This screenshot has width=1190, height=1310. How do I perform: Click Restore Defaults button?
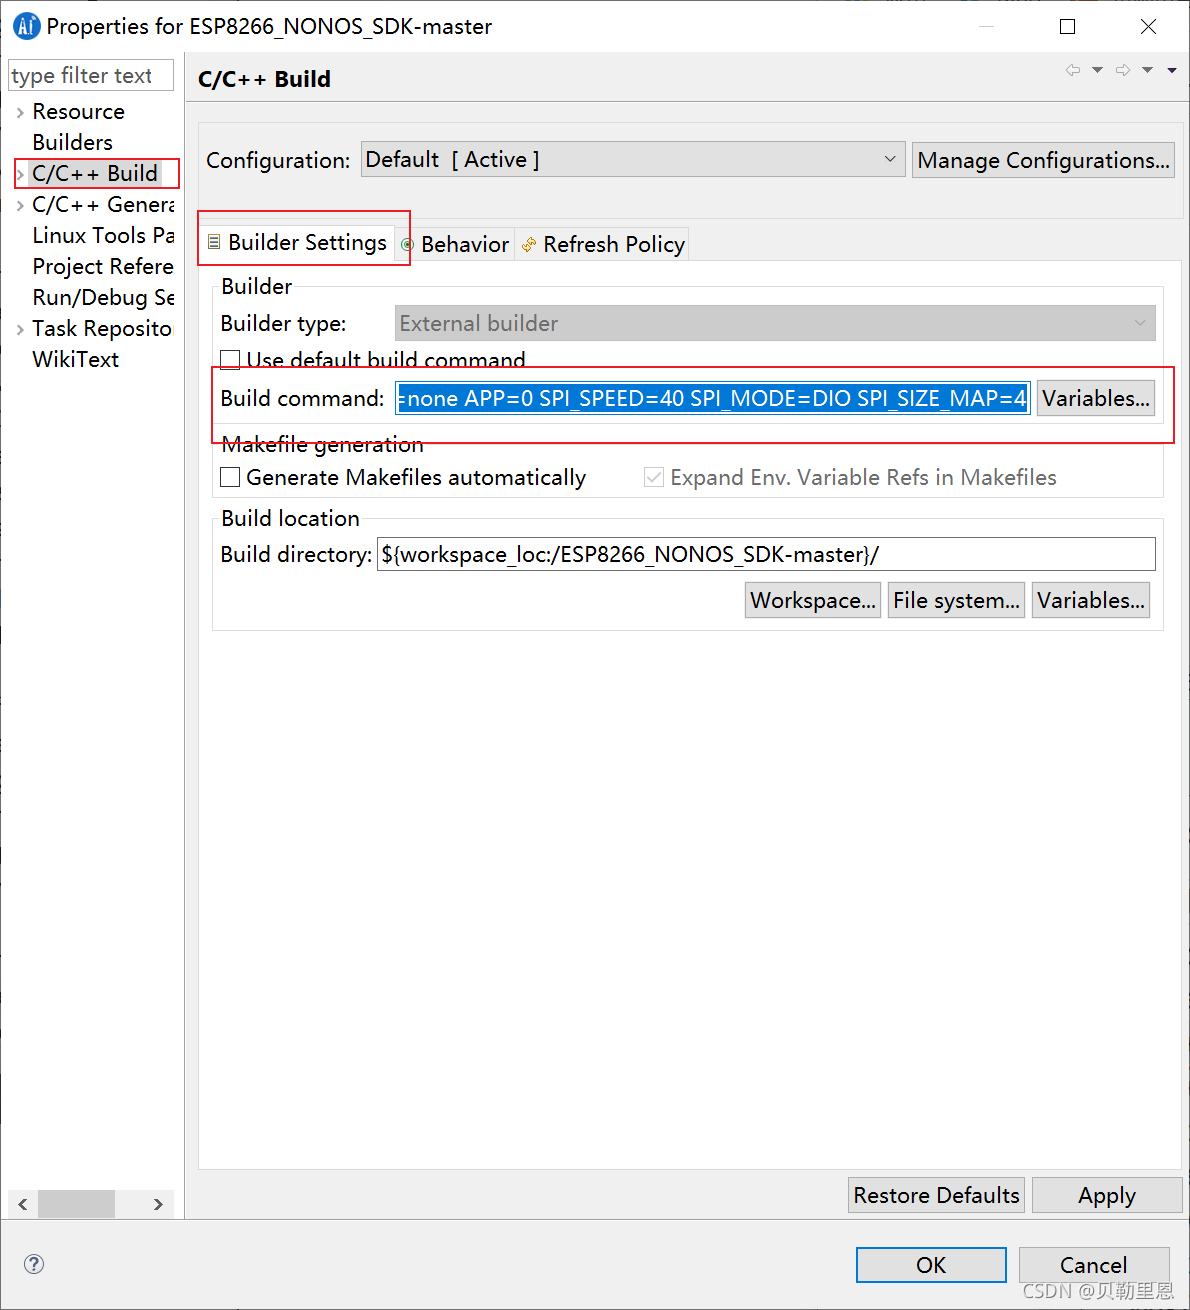click(x=937, y=1195)
